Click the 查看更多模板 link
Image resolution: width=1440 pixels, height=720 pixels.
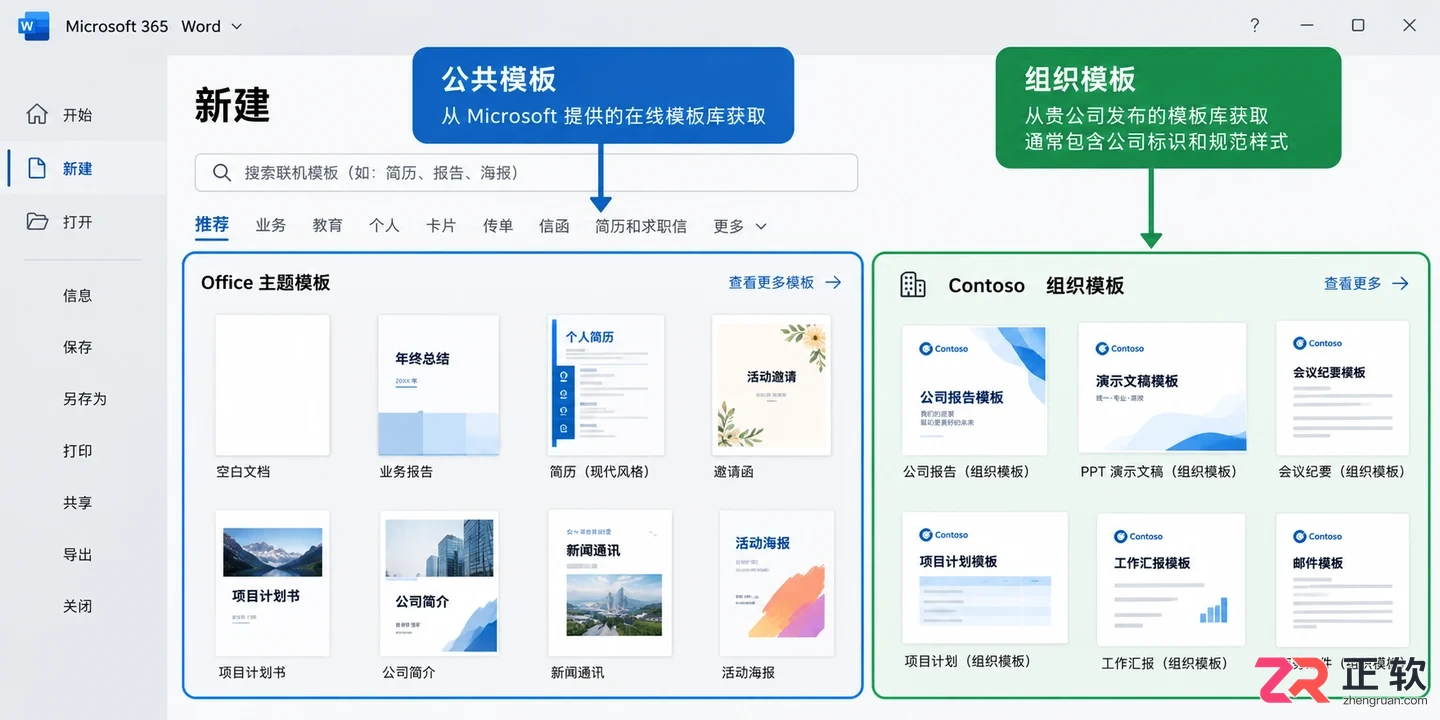(771, 283)
